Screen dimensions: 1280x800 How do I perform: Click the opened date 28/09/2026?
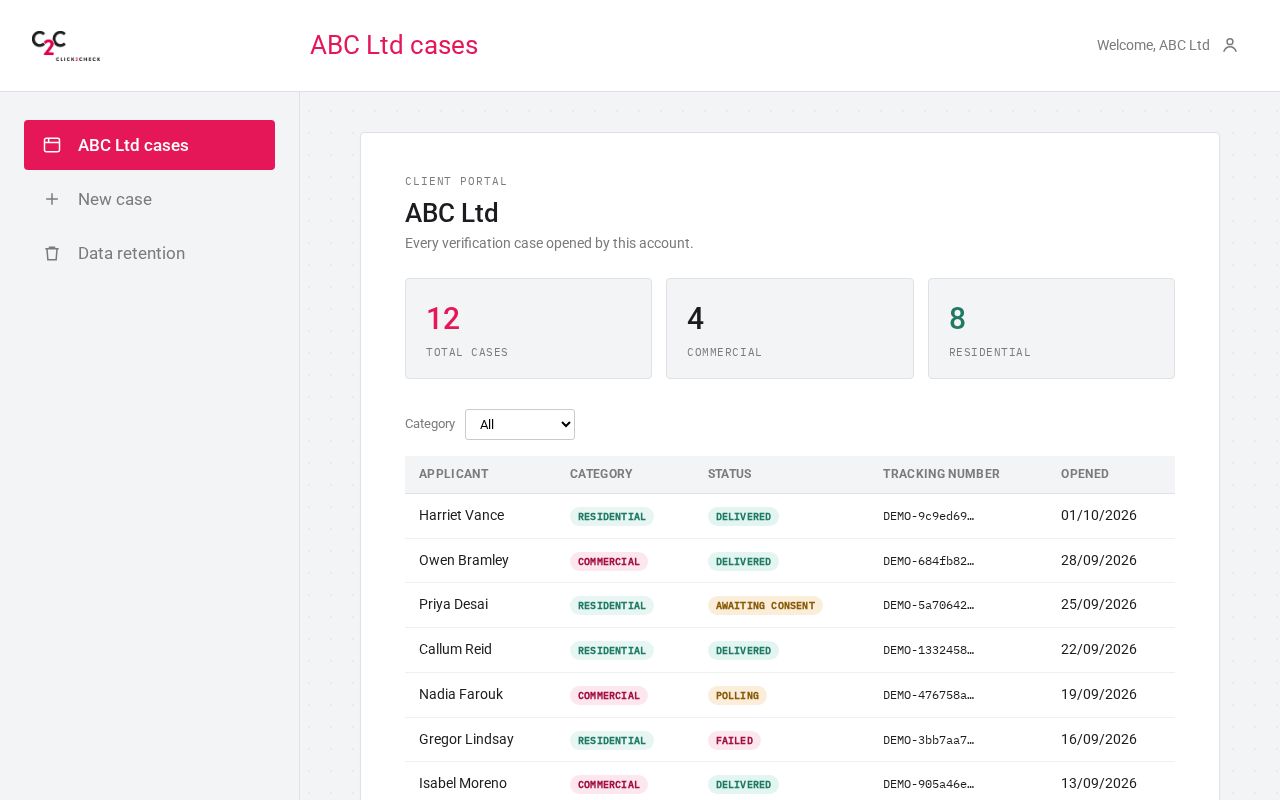coord(1099,560)
